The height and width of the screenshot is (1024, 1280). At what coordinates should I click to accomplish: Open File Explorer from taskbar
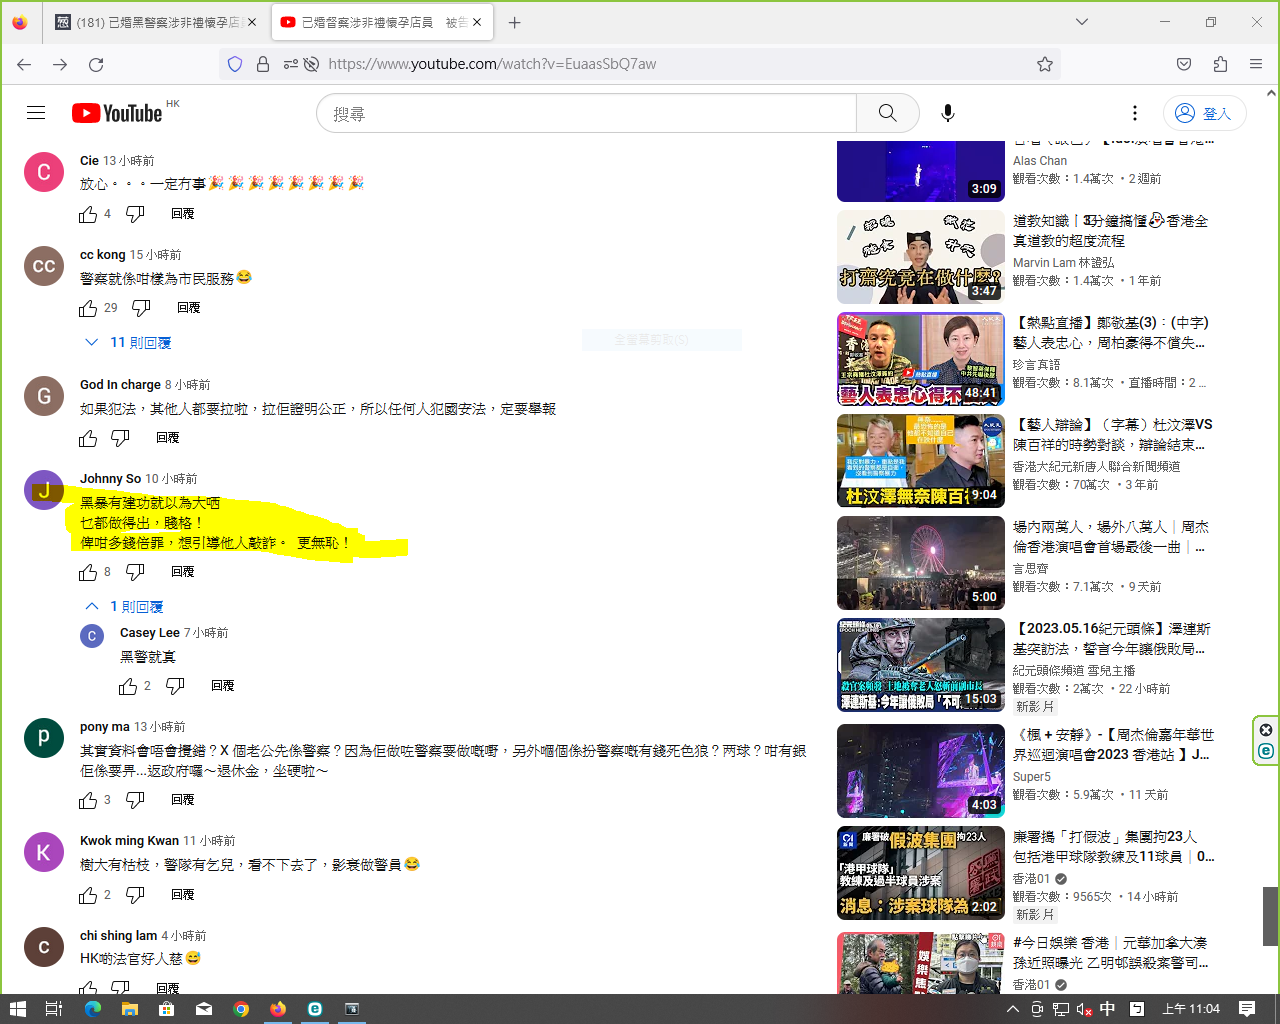tap(129, 1009)
